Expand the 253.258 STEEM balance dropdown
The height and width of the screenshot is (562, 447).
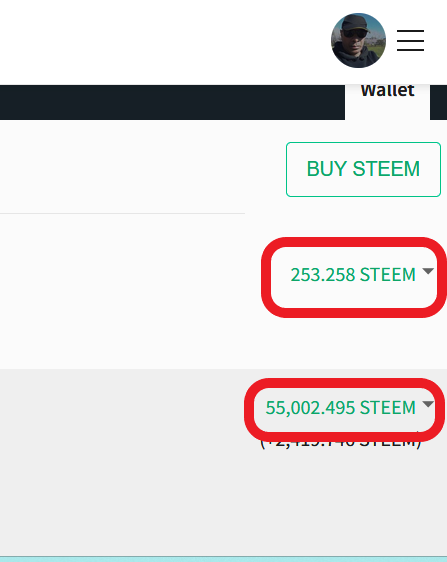click(362, 275)
